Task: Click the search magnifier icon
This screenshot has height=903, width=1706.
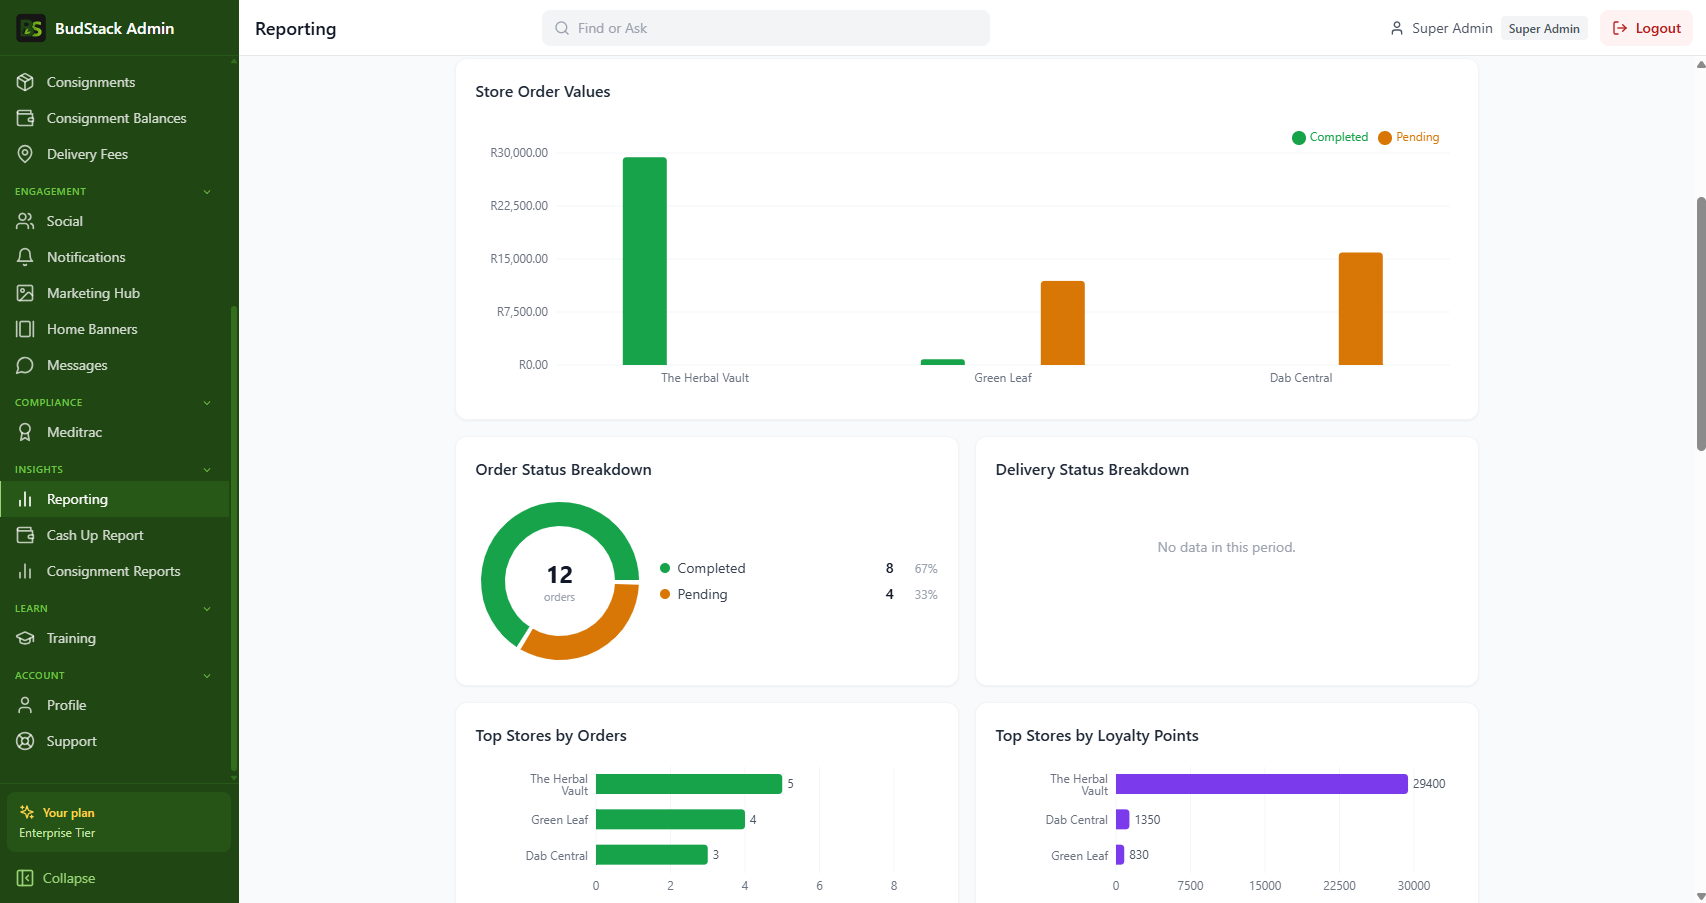Action: click(562, 28)
